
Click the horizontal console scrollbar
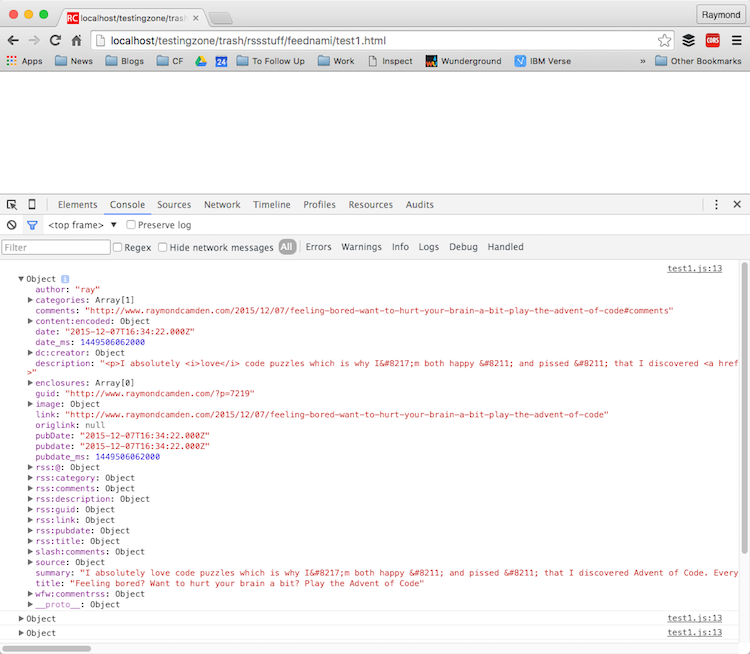pos(46,649)
